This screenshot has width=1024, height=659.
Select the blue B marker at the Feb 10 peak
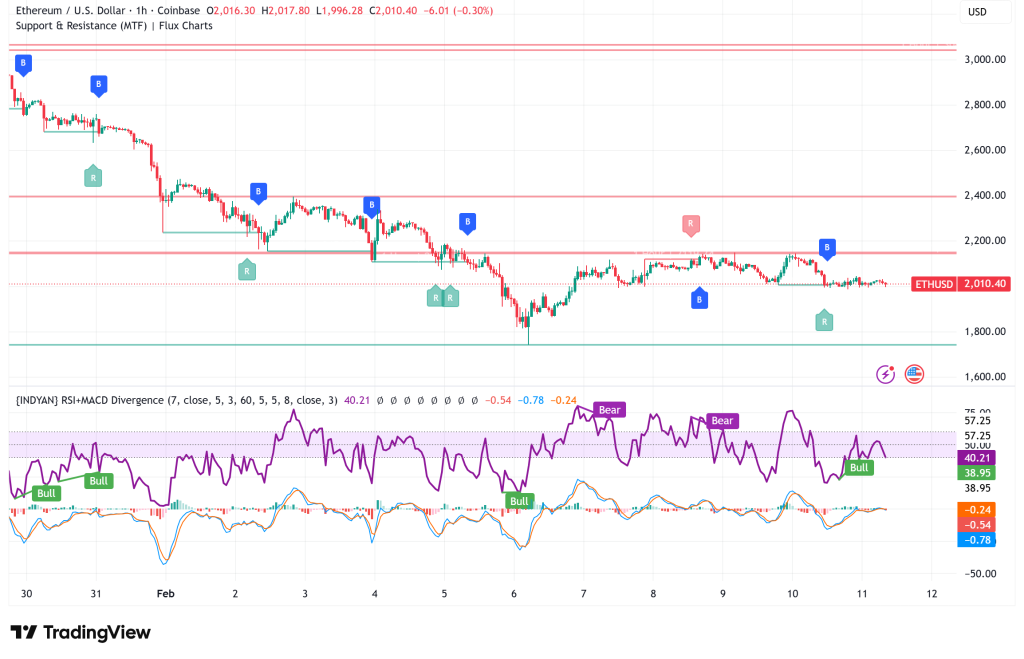click(x=826, y=247)
